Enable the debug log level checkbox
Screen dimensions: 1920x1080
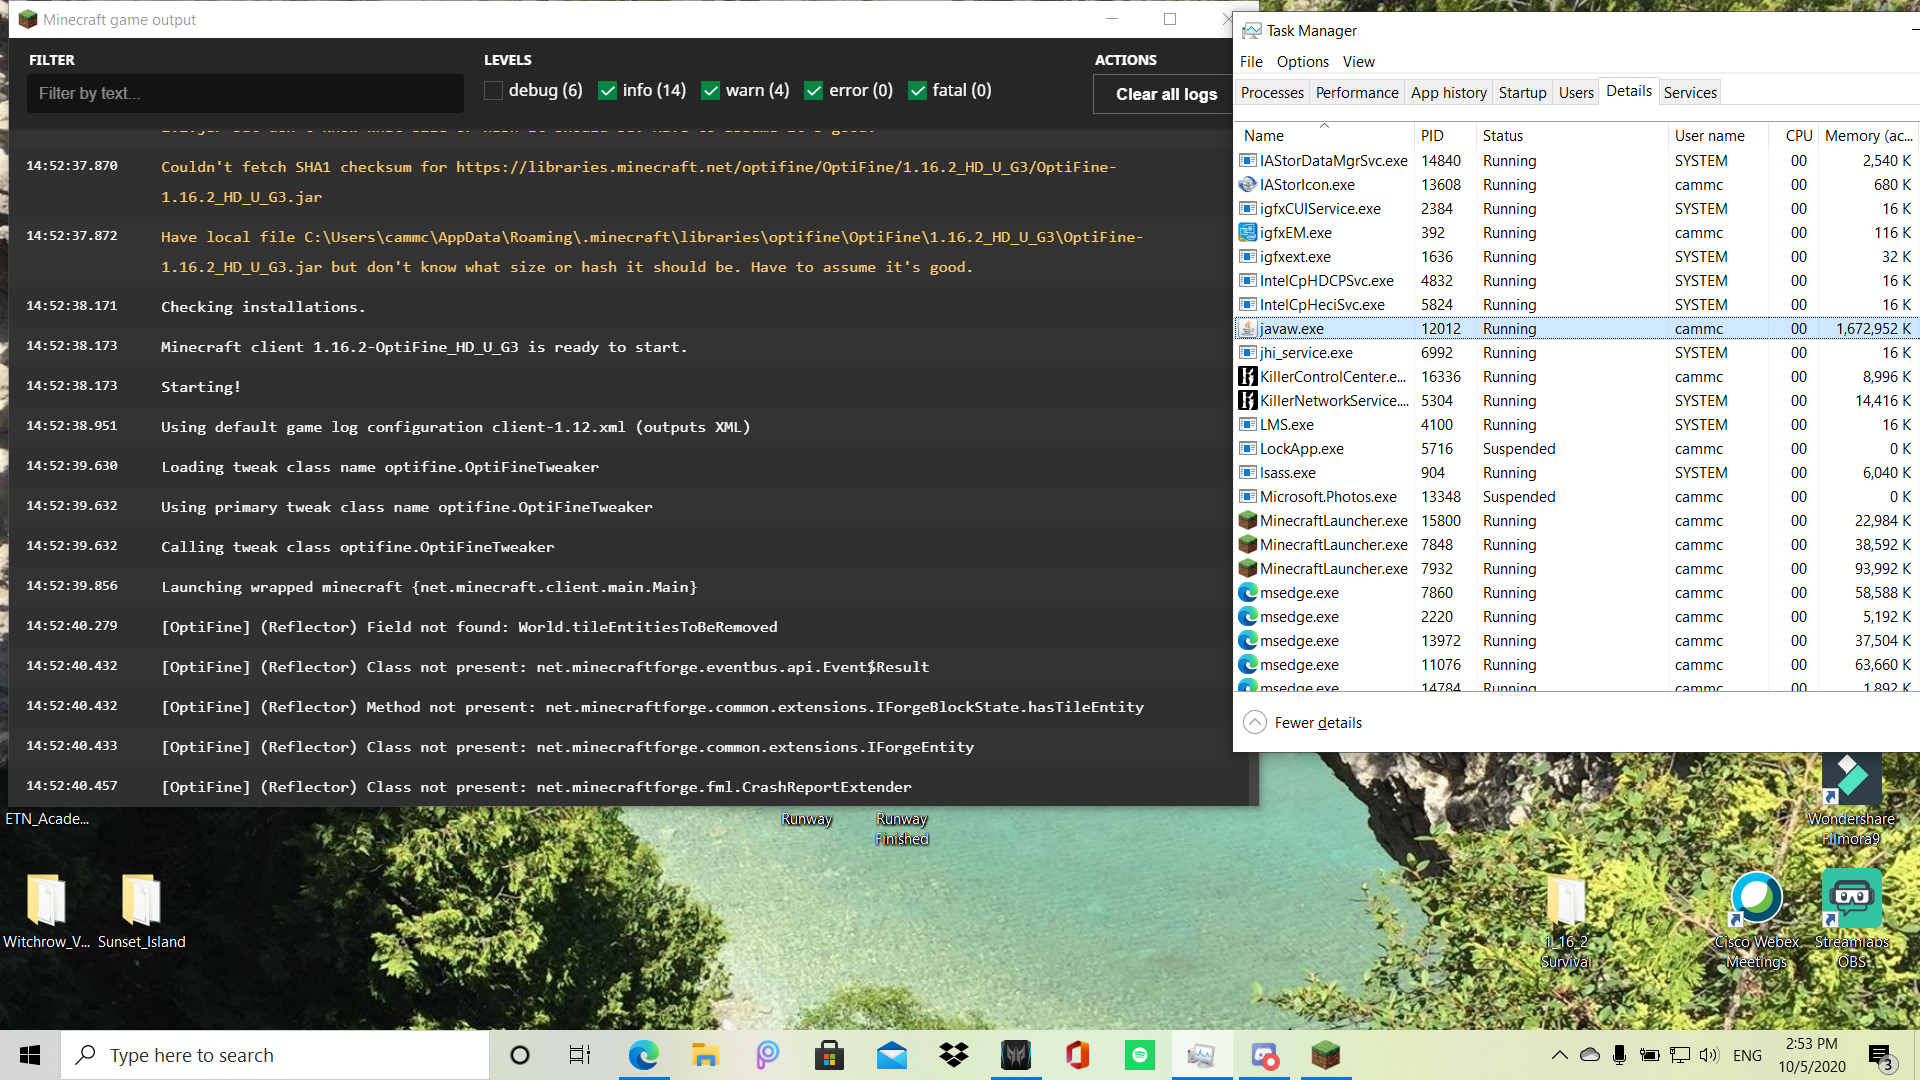coord(494,91)
